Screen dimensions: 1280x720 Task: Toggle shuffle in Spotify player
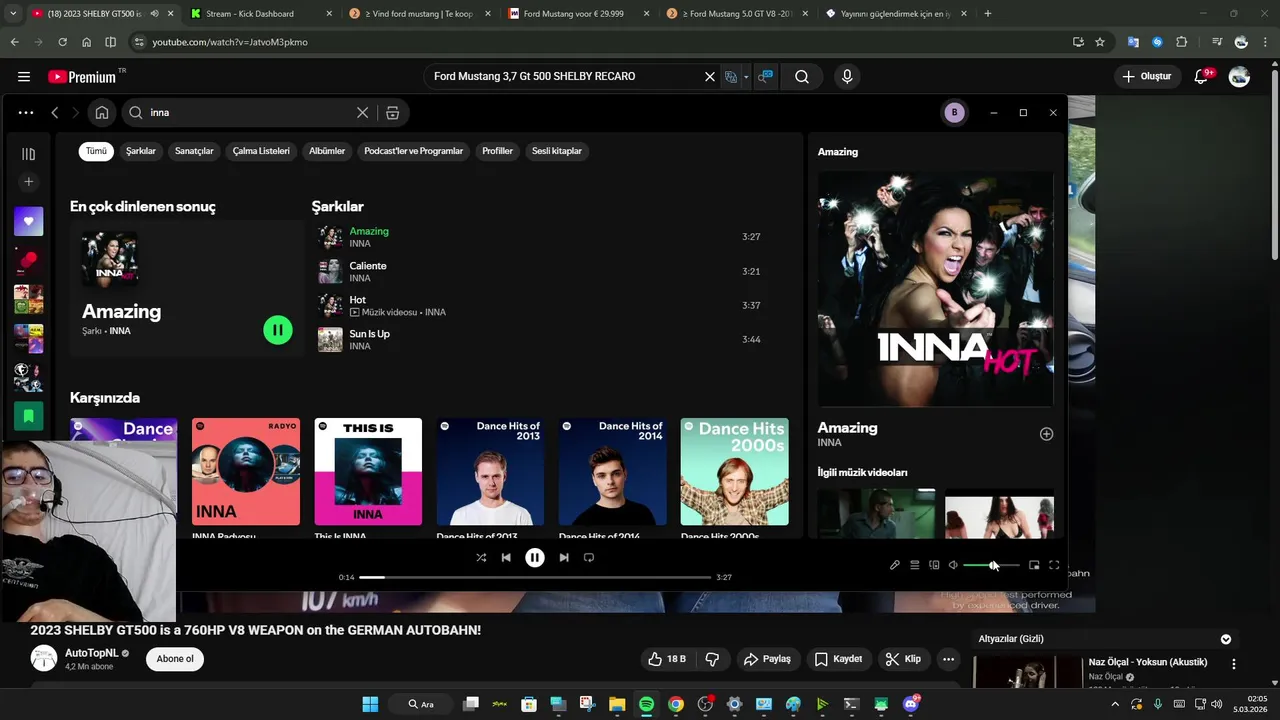(481, 558)
